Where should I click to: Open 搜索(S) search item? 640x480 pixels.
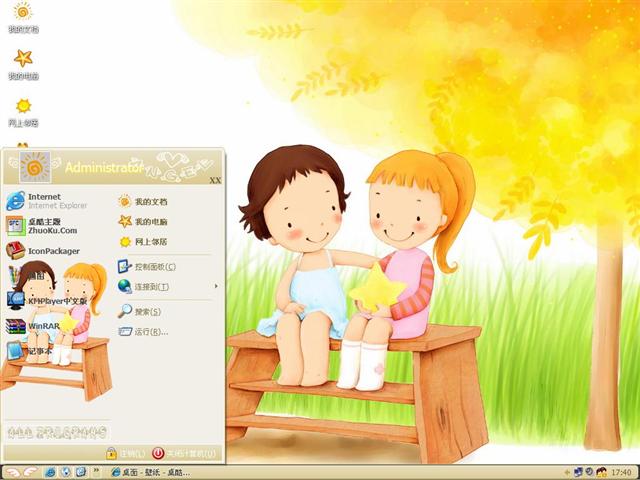coord(139,311)
